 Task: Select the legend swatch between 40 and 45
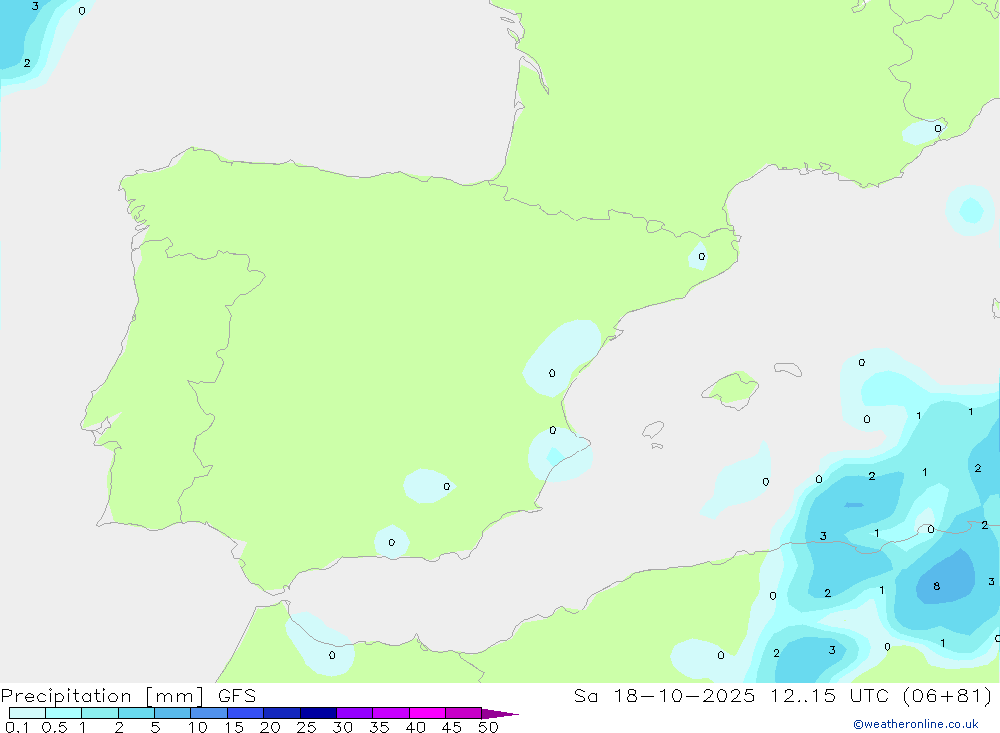(427, 713)
